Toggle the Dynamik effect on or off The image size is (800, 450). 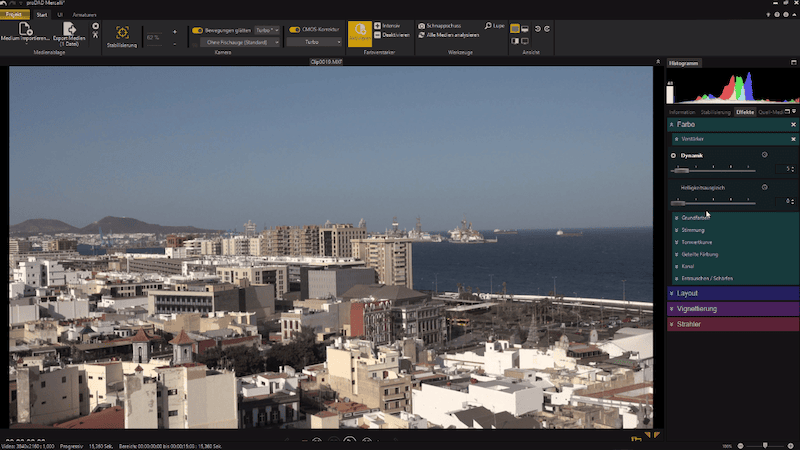(673, 155)
